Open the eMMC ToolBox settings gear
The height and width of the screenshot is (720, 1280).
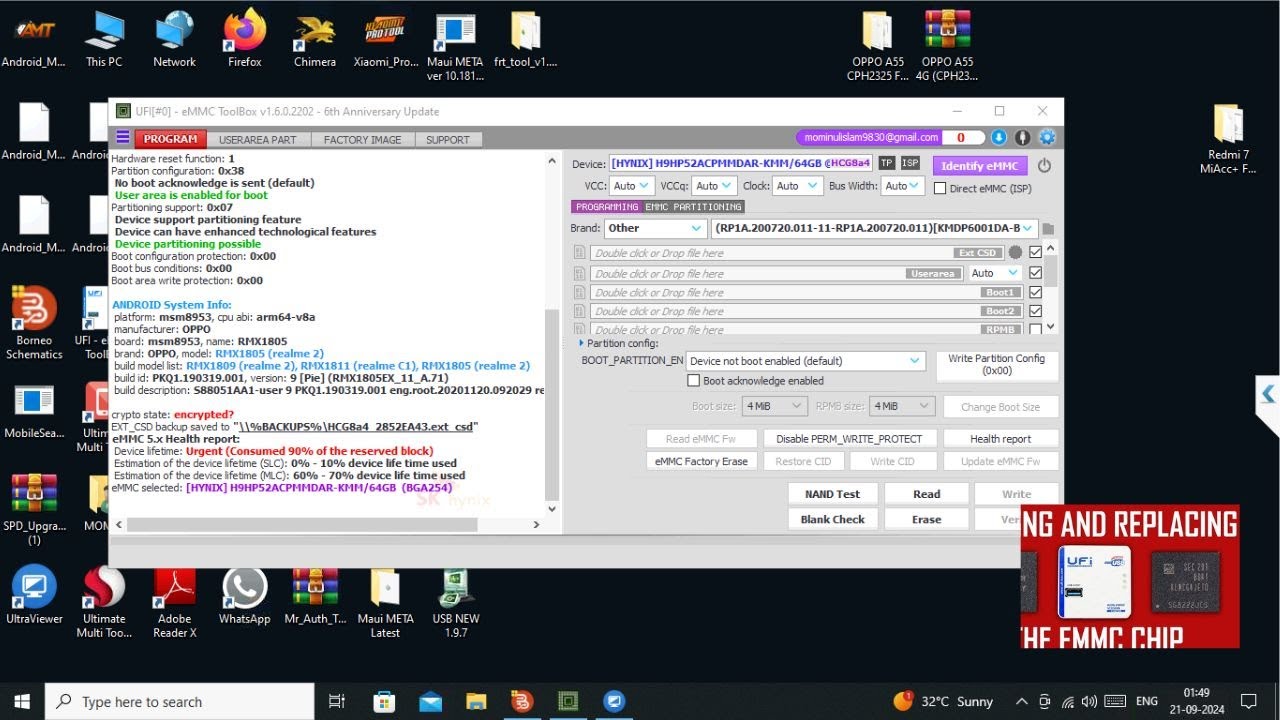tap(1047, 138)
